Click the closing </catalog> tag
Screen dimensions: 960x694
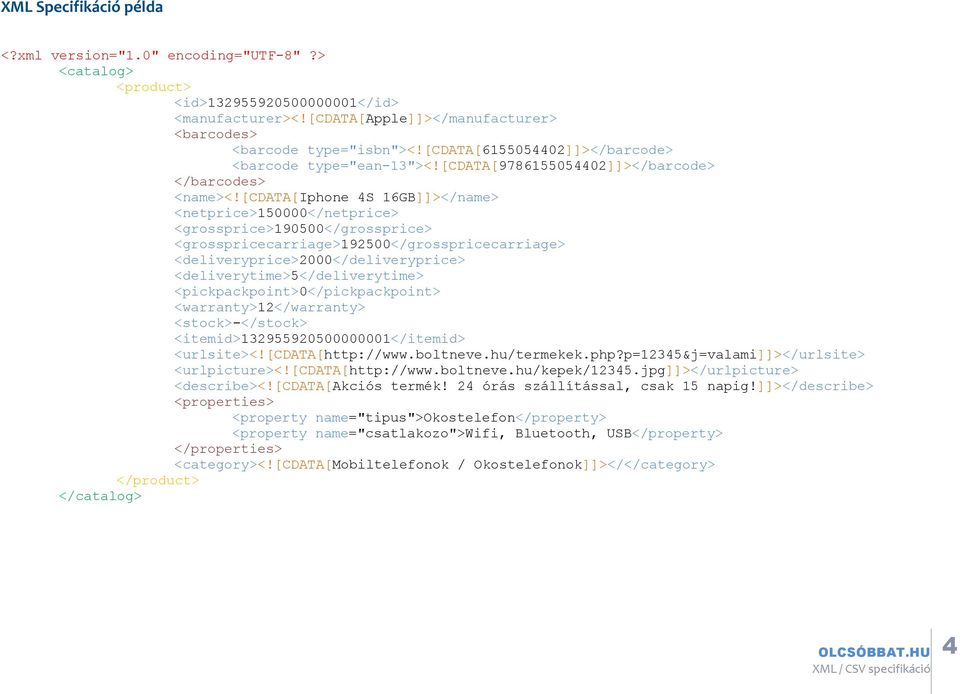point(100,497)
